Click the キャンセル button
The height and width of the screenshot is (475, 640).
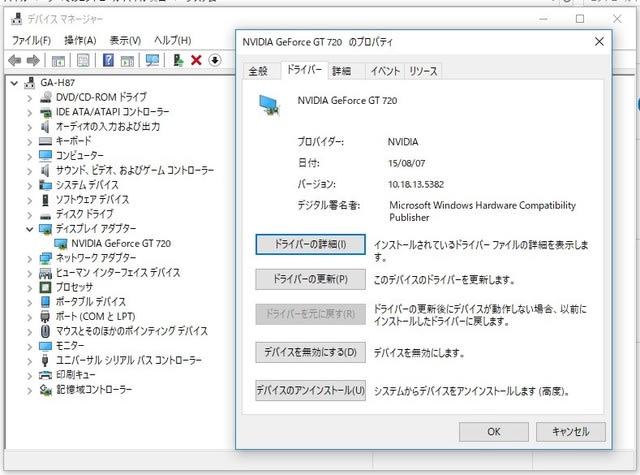[571, 432]
